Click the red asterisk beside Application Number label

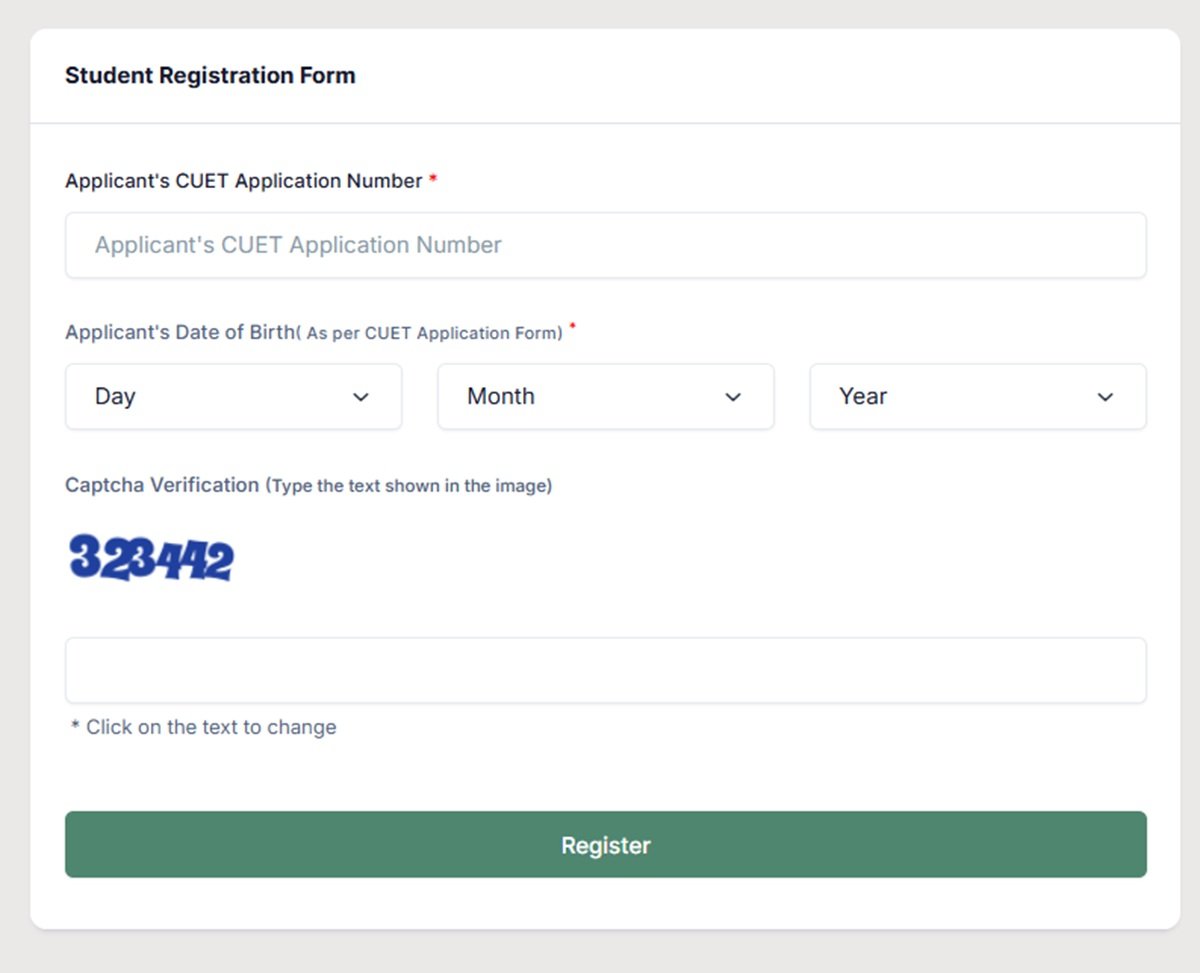tap(433, 178)
